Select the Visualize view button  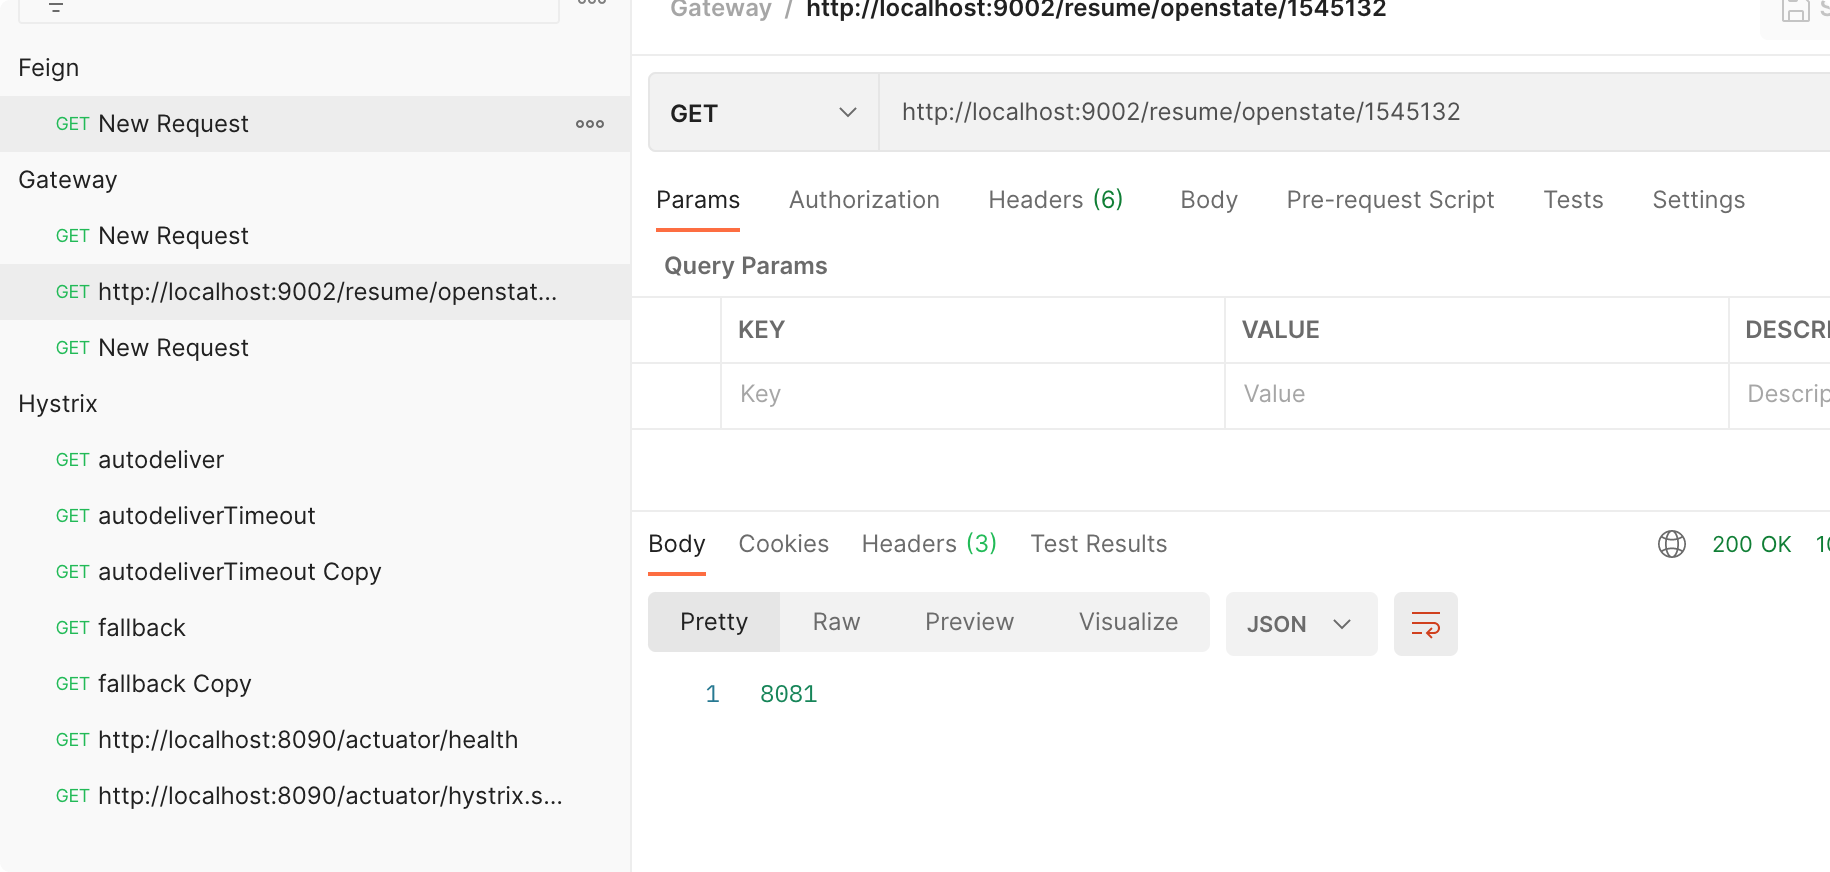[x=1128, y=622]
